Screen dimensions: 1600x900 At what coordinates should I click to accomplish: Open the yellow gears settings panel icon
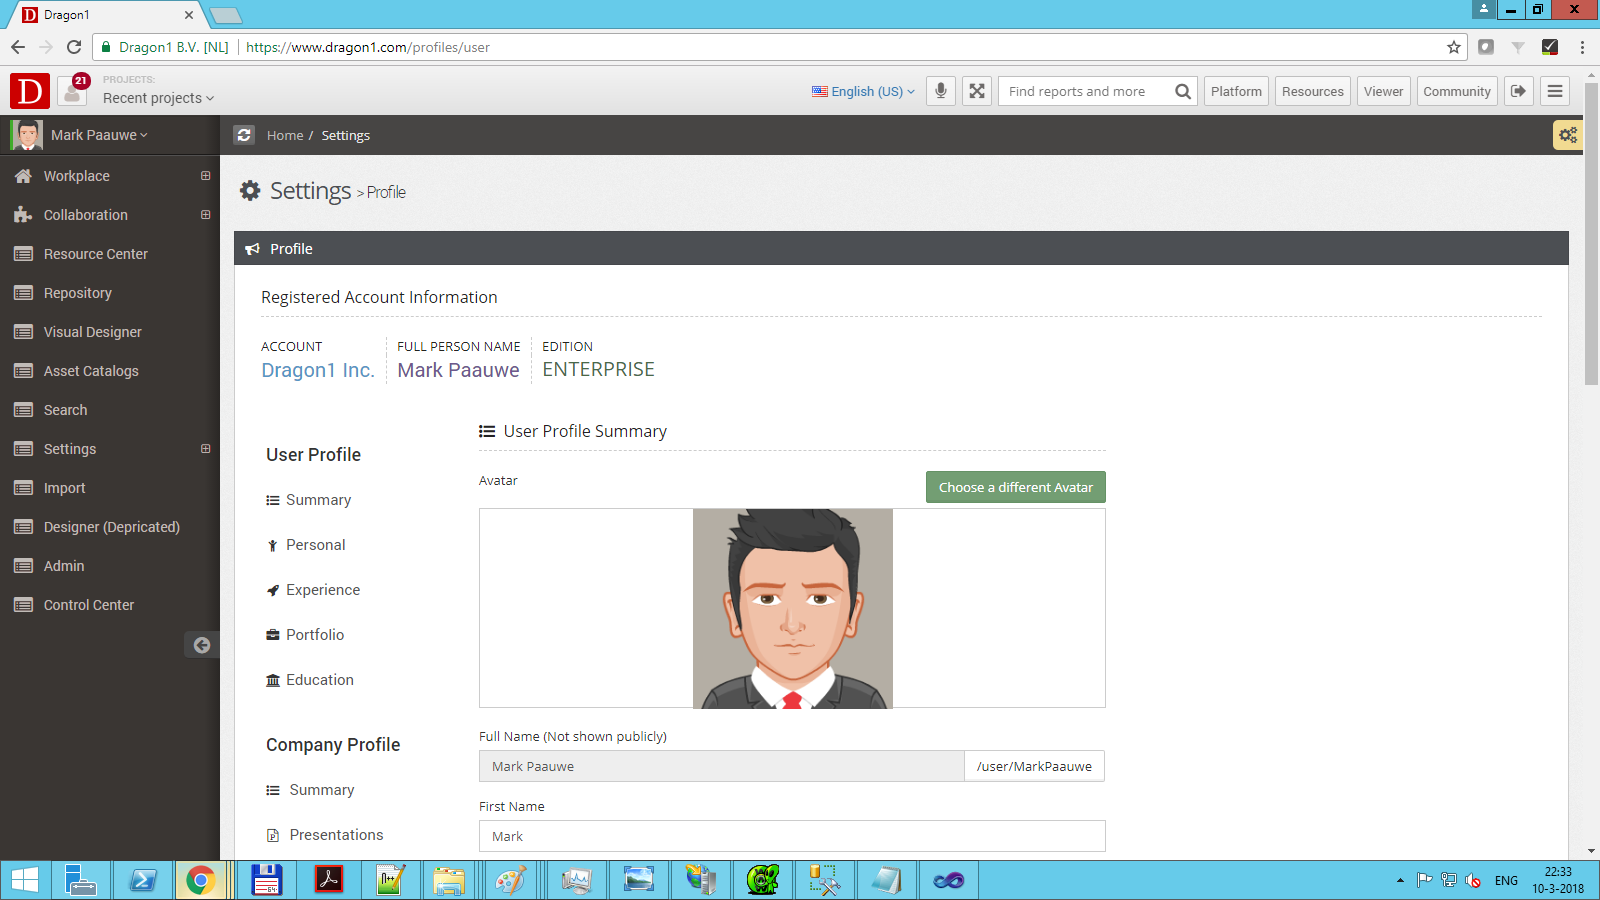[1568, 135]
